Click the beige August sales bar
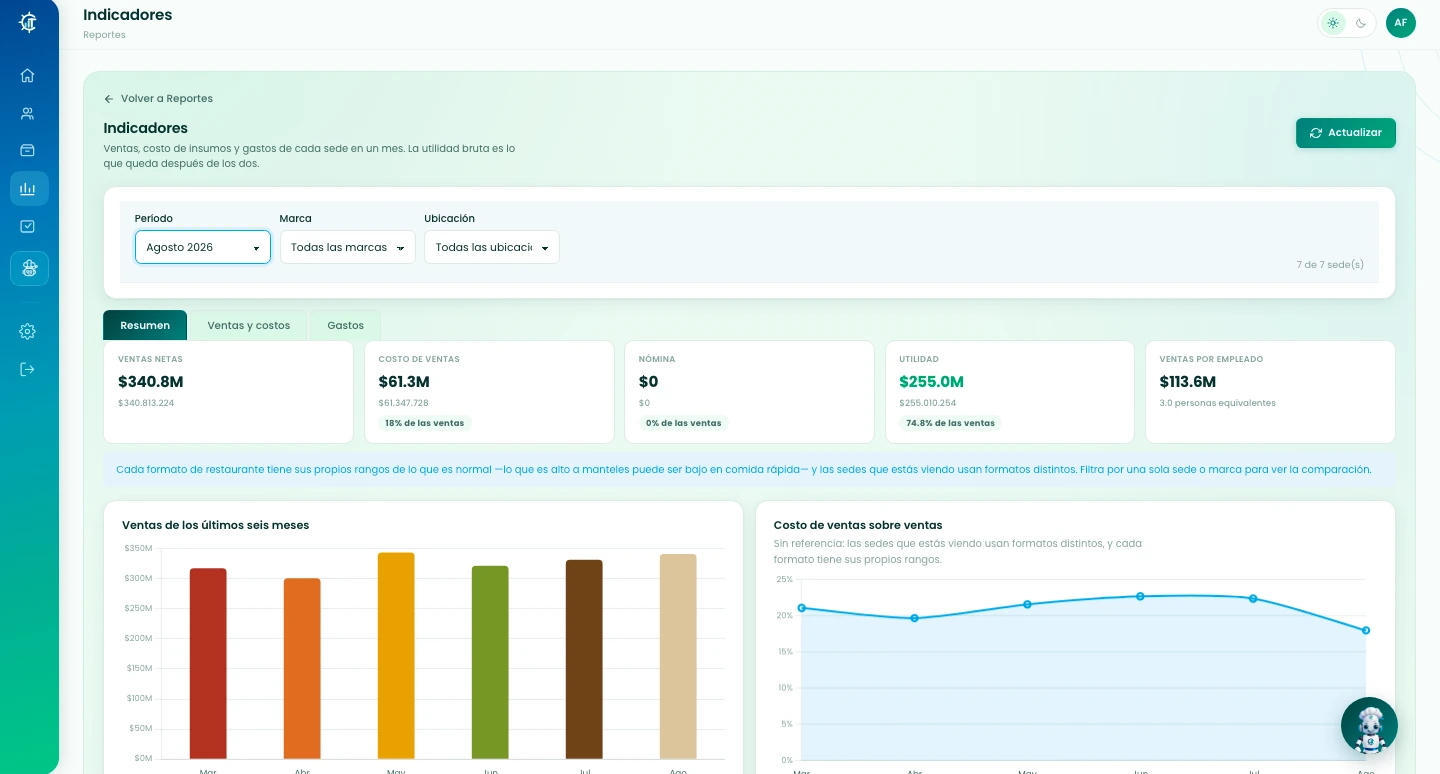 (678, 656)
